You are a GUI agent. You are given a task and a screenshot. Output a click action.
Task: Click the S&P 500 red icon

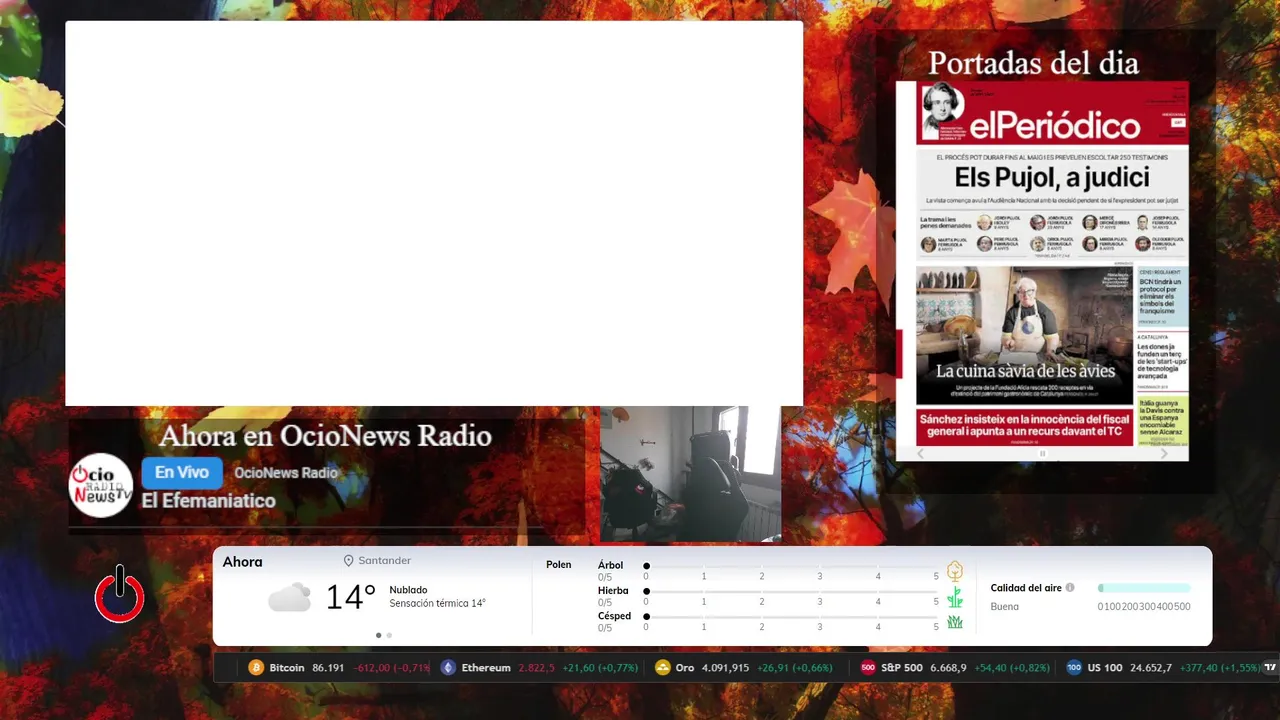click(868, 667)
